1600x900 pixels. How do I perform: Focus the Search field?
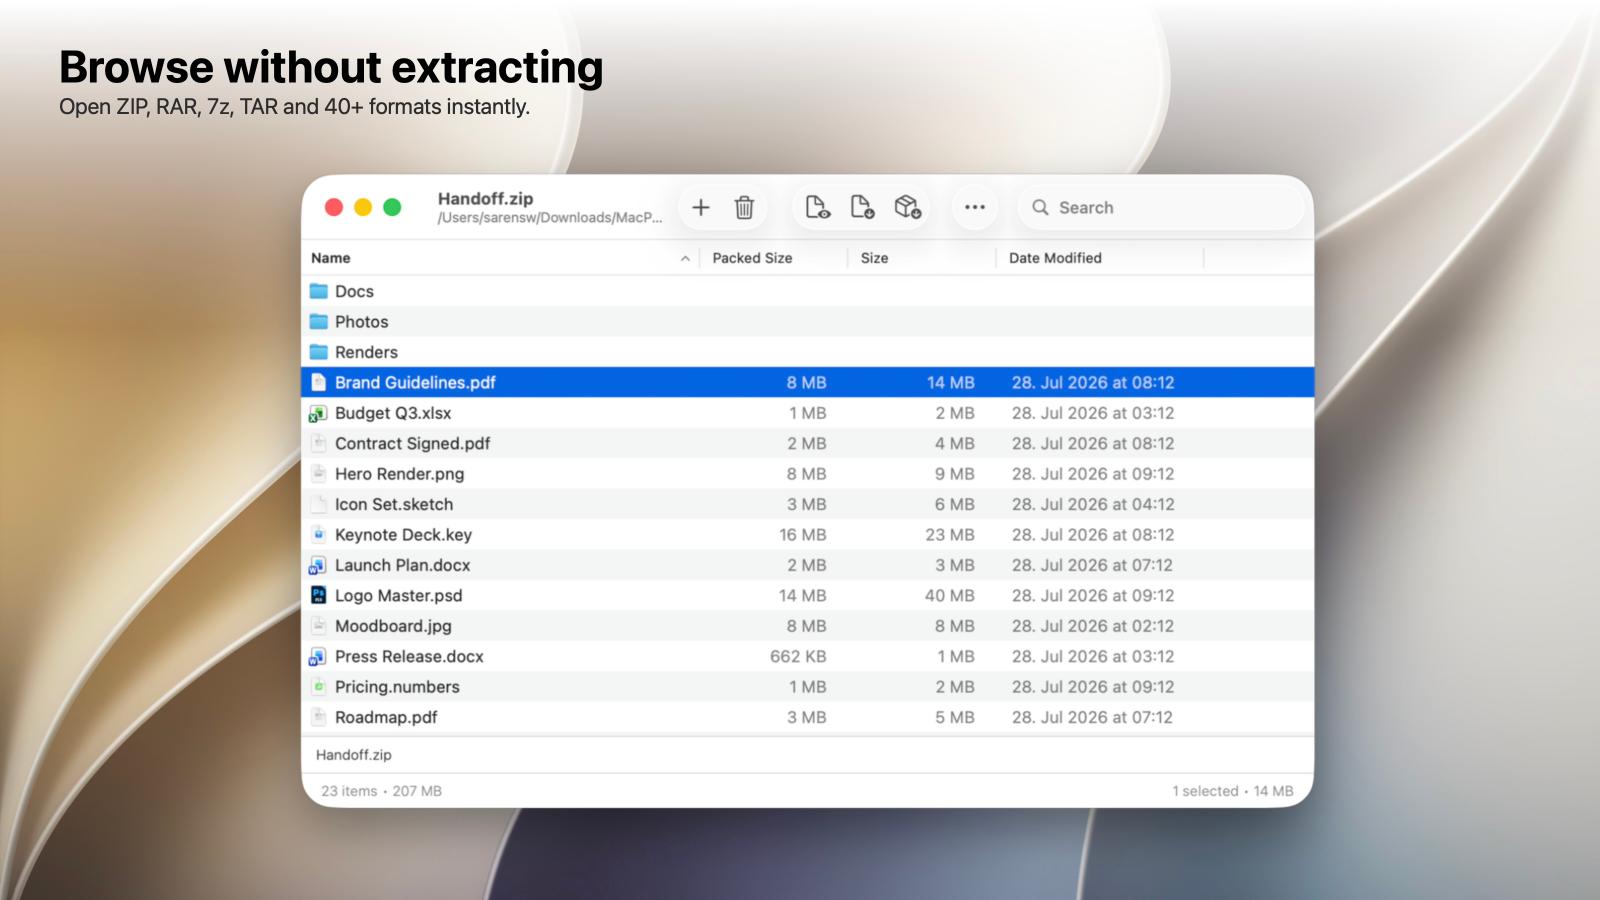pos(1162,207)
